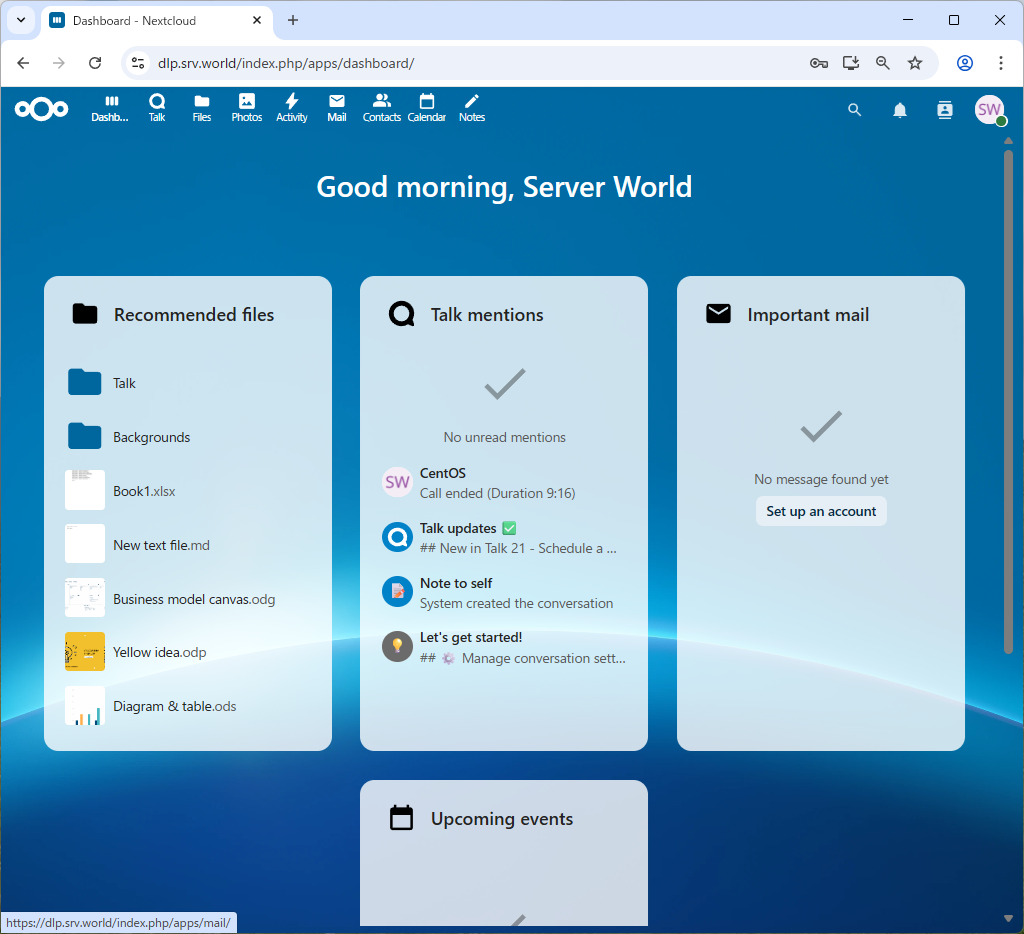Open the Notes app

[x=471, y=107]
